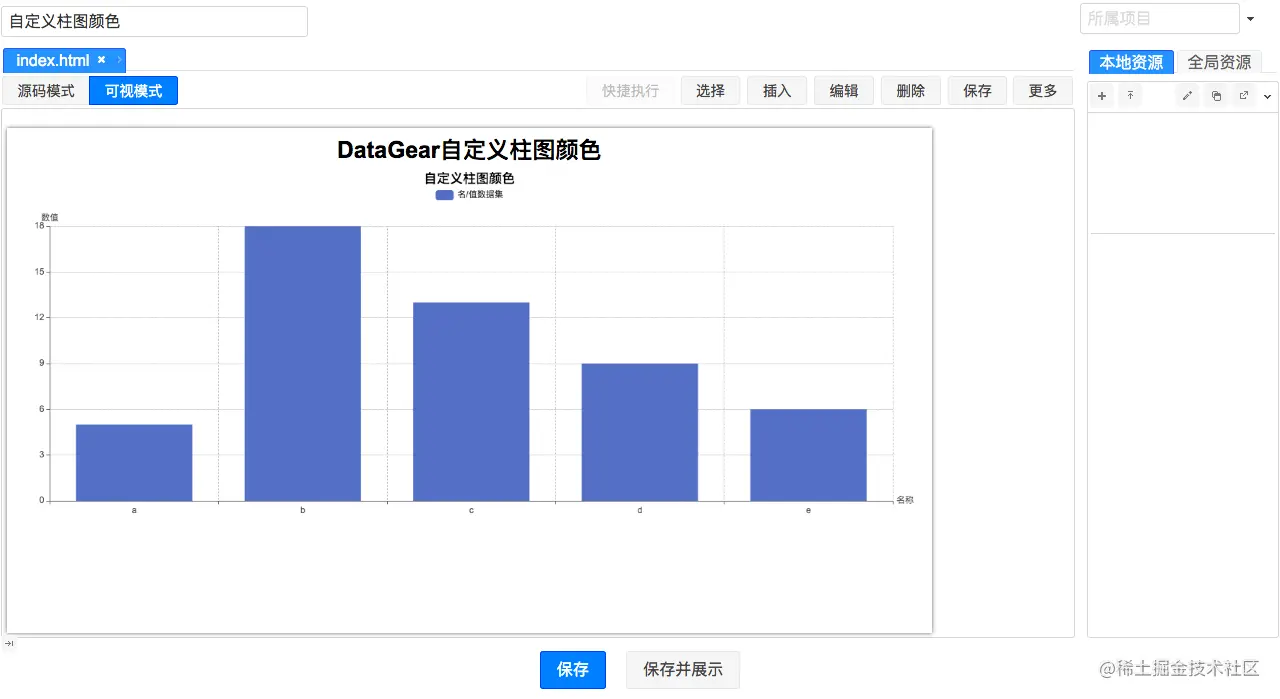
Task: Select the 全局资源 global resources tab
Action: click(1219, 62)
